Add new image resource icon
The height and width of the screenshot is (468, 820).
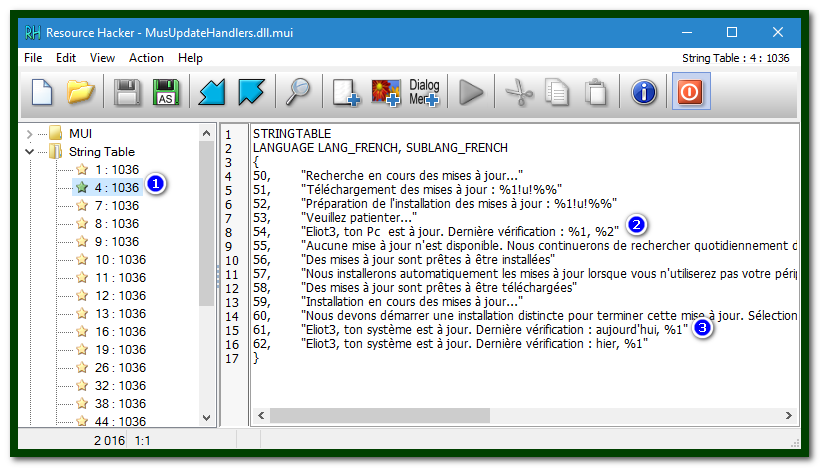(x=386, y=93)
